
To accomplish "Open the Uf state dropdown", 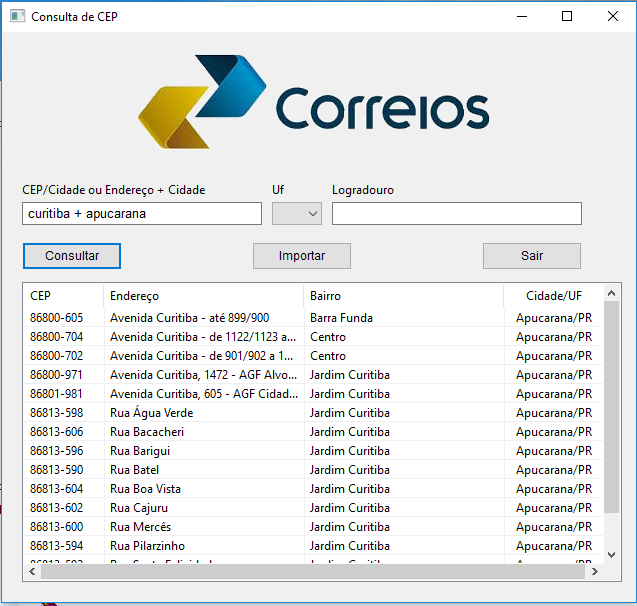I will point(297,214).
